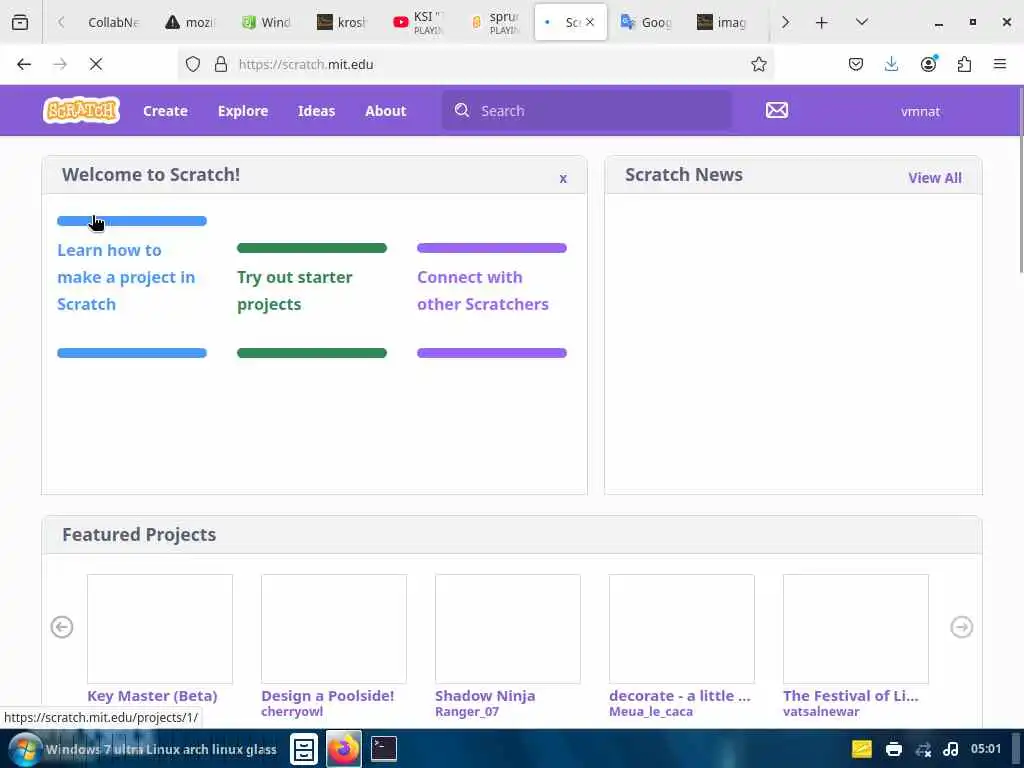Image resolution: width=1024 pixels, height=768 pixels.
Task: Open the cherryowl author link
Action: click(x=292, y=711)
